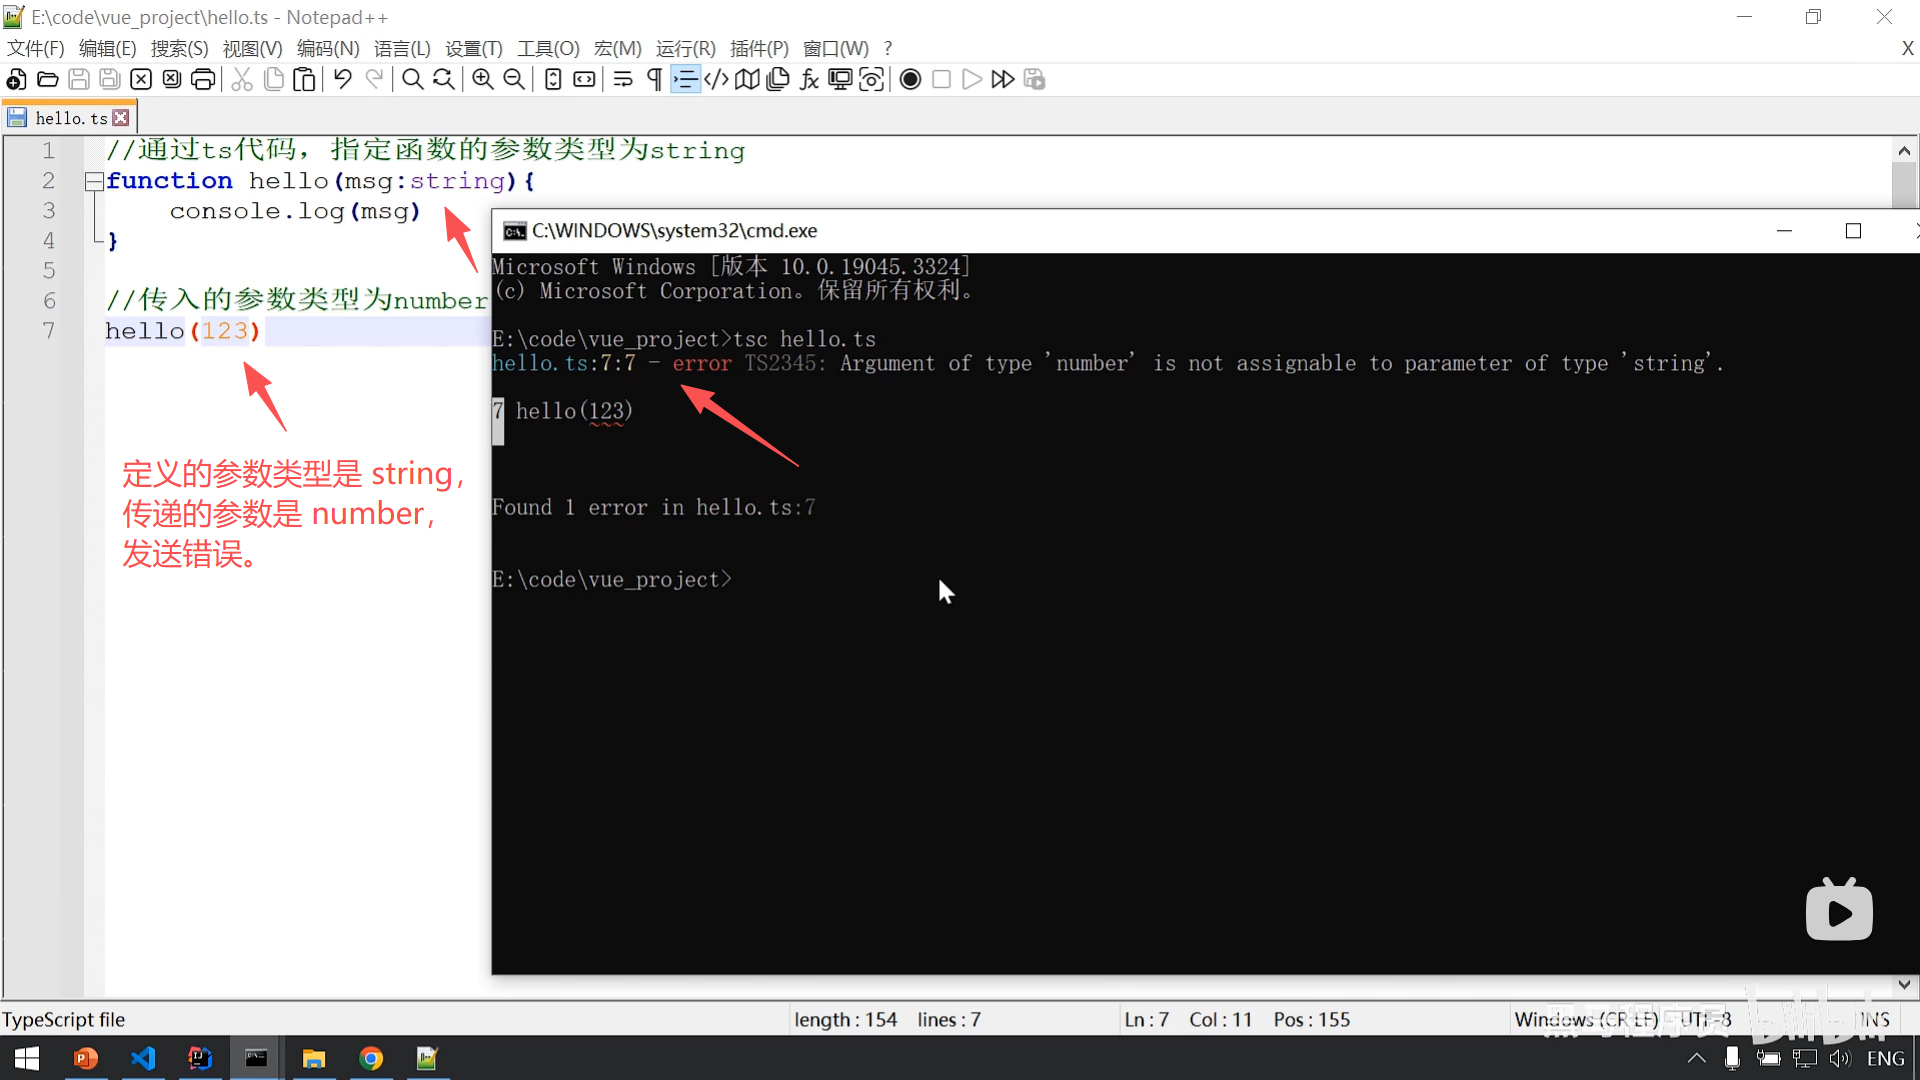Click editor scrollbar down arrow

coord(1904,984)
